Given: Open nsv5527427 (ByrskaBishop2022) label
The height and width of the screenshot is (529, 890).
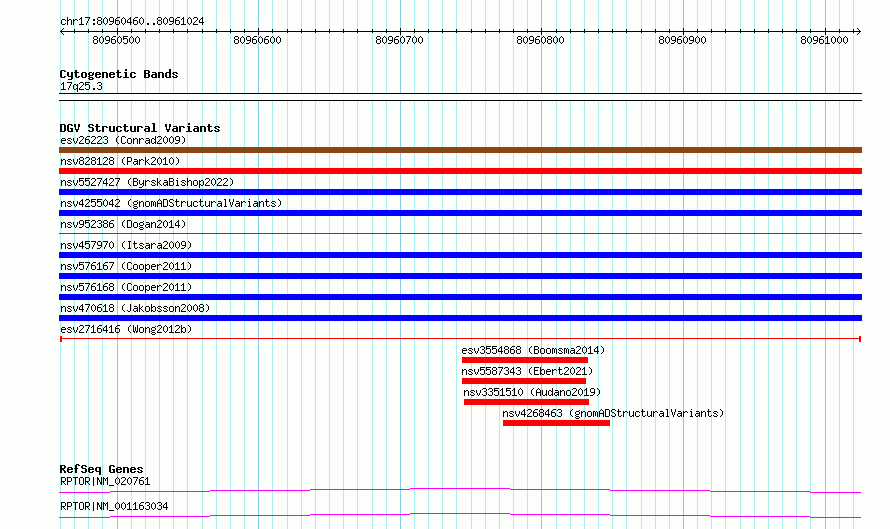Looking at the screenshot, I should (147, 182).
